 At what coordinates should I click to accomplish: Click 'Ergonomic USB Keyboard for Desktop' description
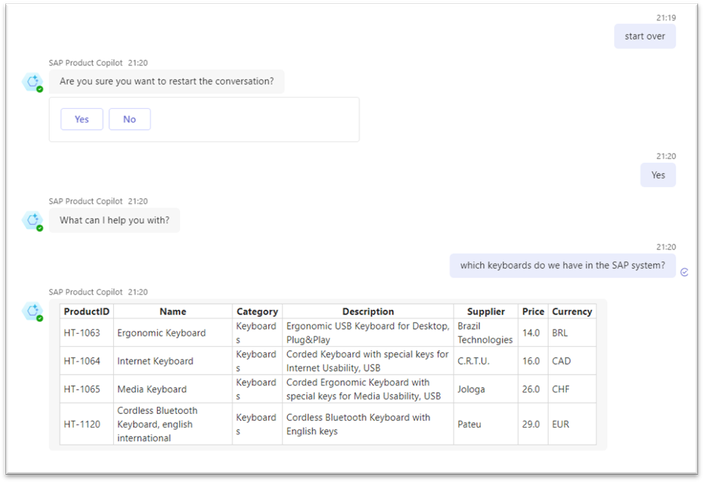pyautogui.click(x=368, y=333)
